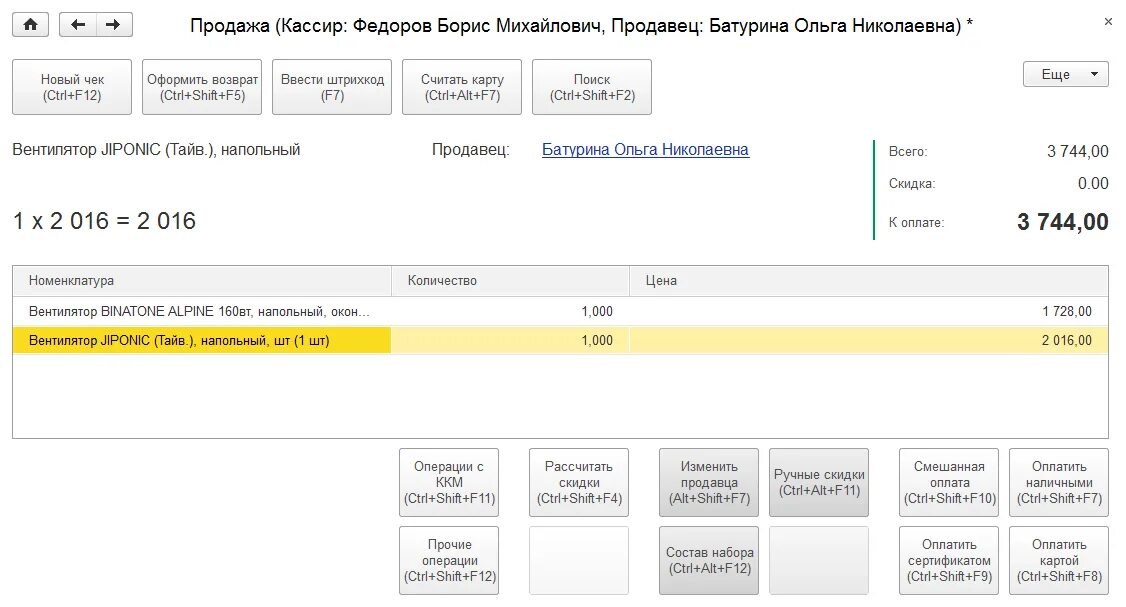Open the Еще dropdown menu
The height and width of the screenshot is (607, 1126).
coord(1066,74)
